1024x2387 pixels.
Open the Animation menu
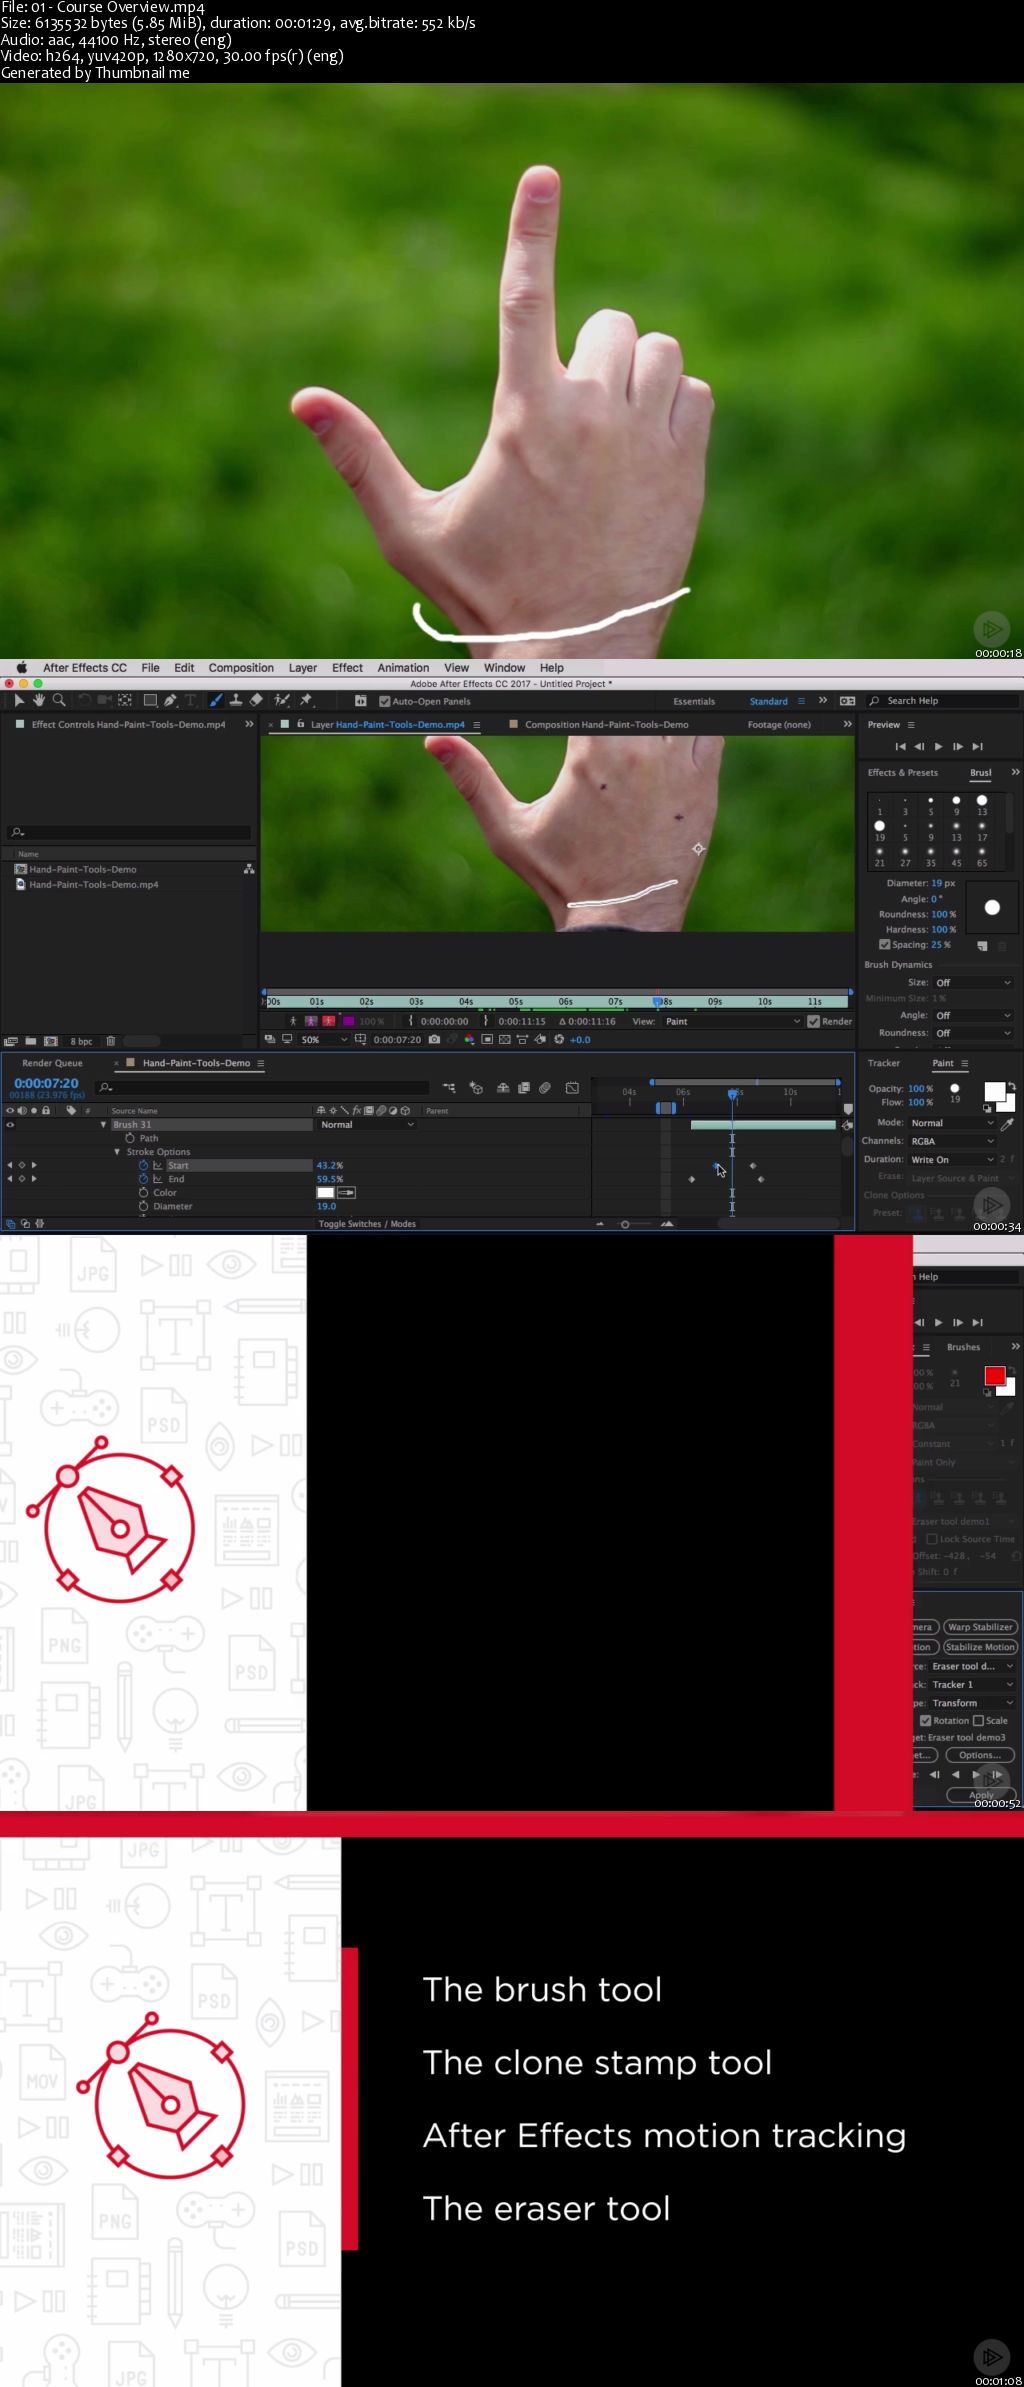[x=403, y=668]
